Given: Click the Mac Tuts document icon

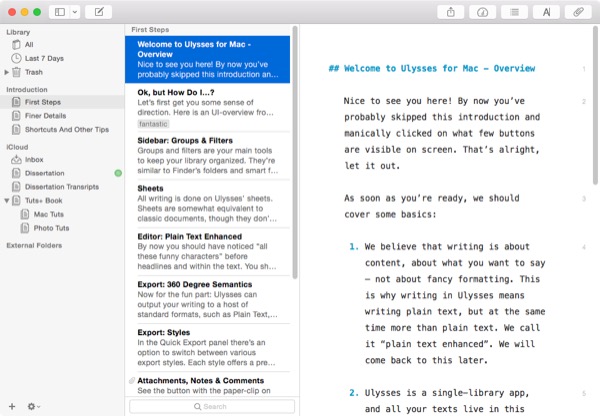Looking at the screenshot, I should pos(25,214).
